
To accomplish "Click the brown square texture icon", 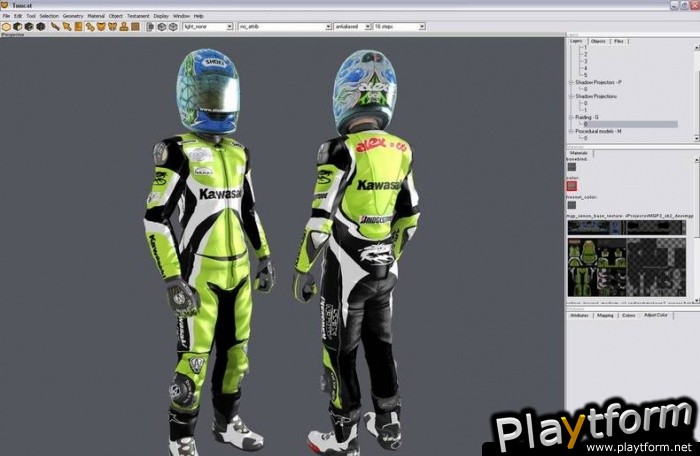I will [x=135, y=27].
